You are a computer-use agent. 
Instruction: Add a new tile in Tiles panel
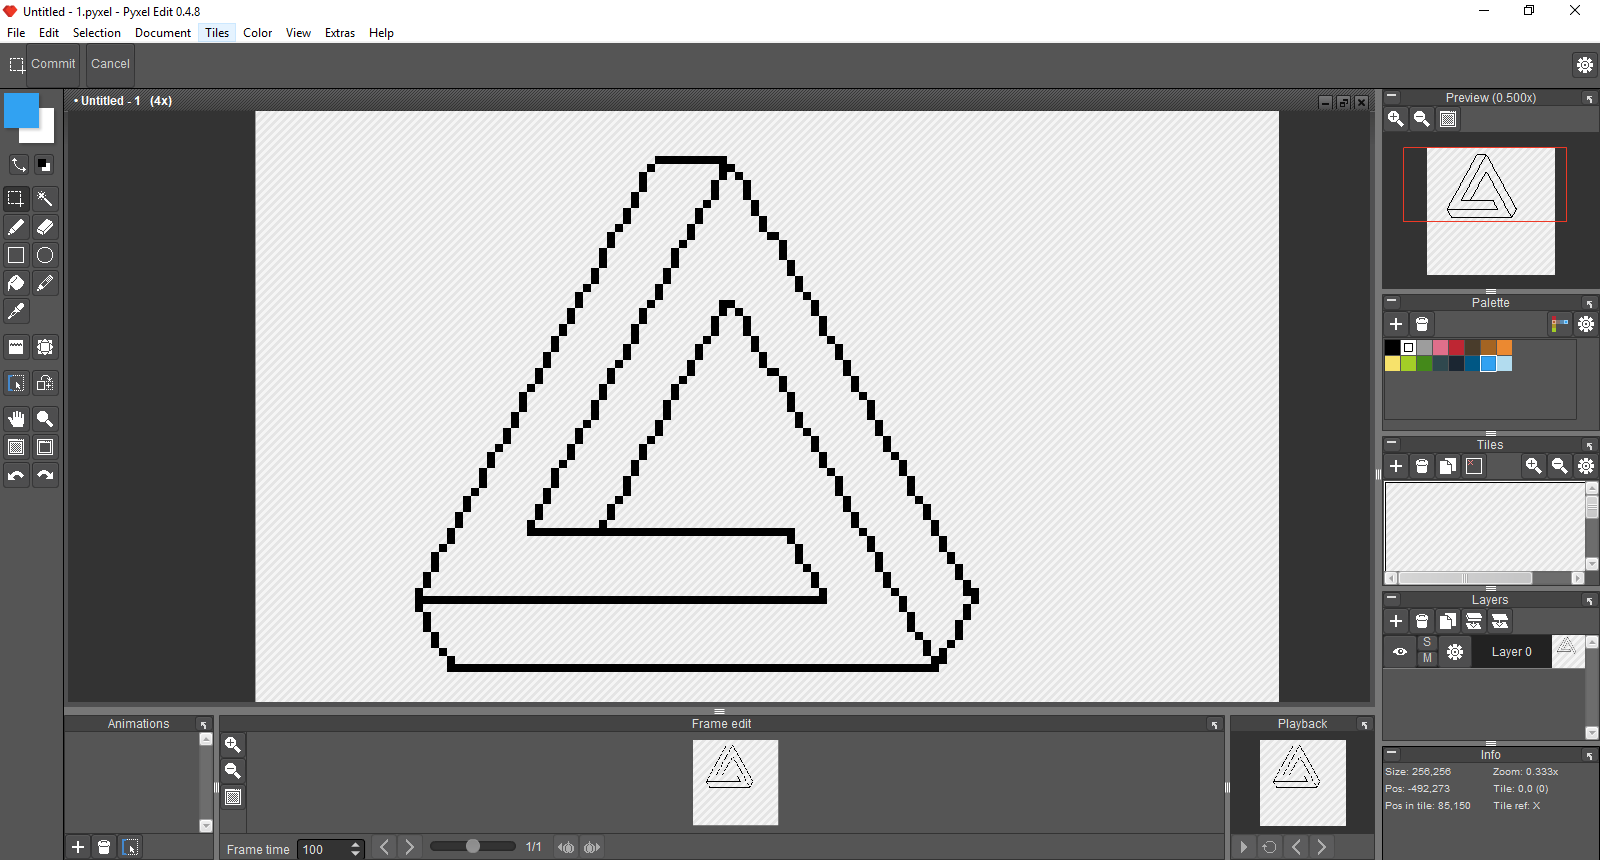(x=1396, y=466)
